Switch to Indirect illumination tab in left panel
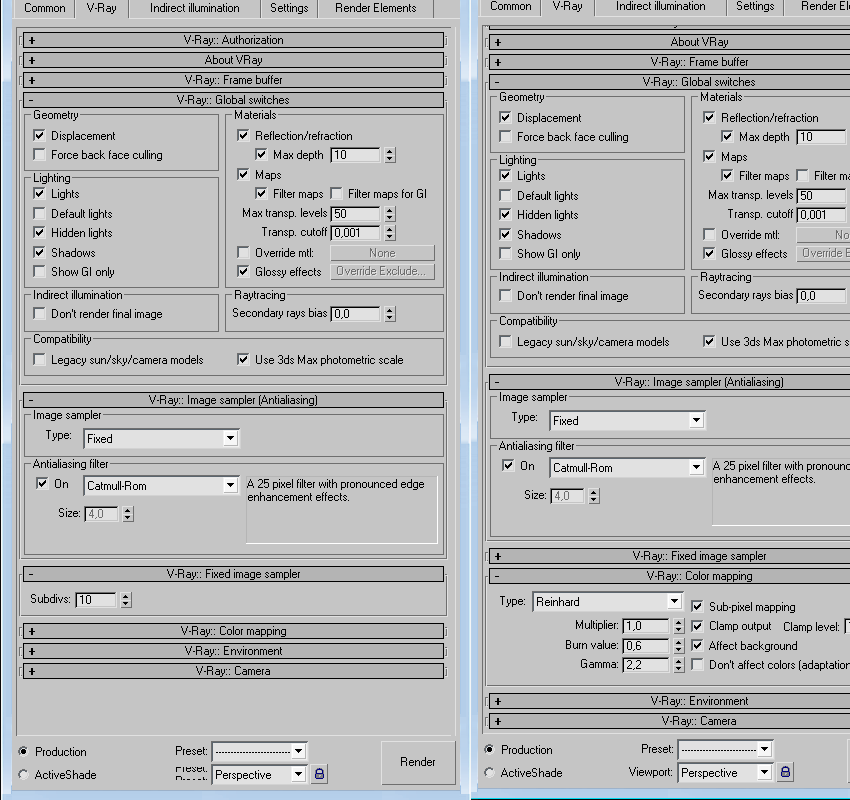The width and height of the screenshot is (850, 800). [x=194, y=8]
